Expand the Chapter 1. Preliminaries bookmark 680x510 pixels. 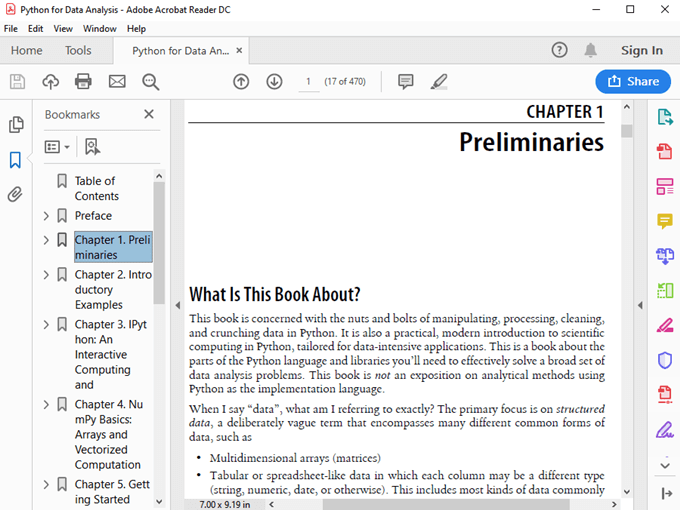pos(46,240)
